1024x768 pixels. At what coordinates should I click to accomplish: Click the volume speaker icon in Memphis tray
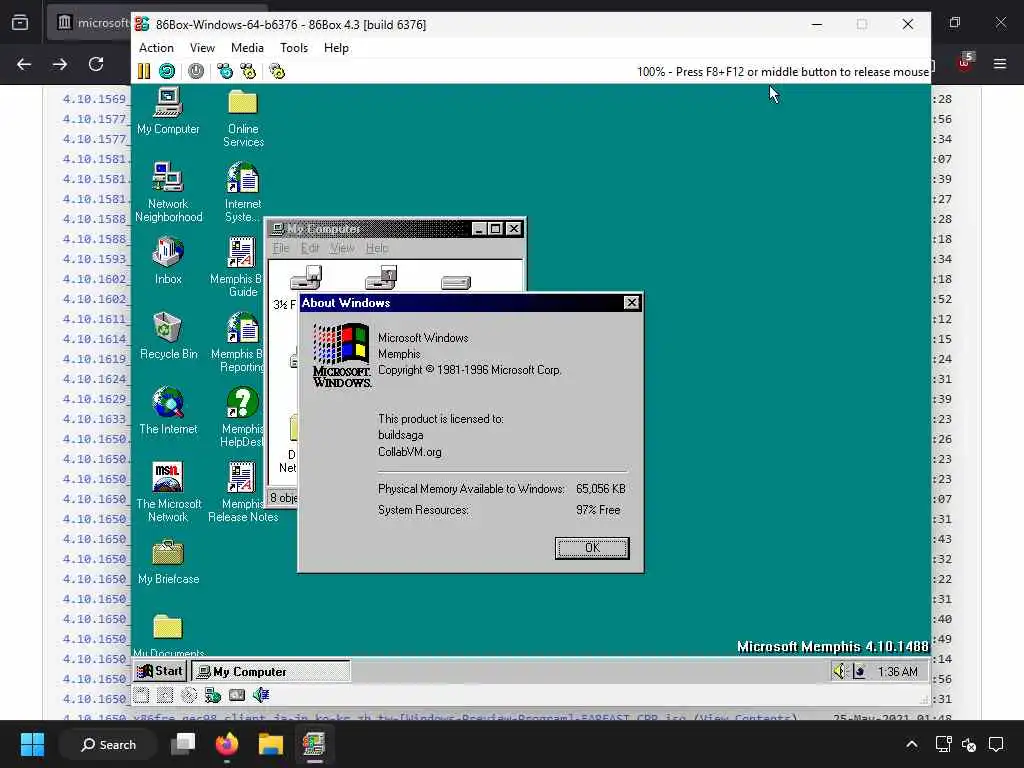pos(839,671)
